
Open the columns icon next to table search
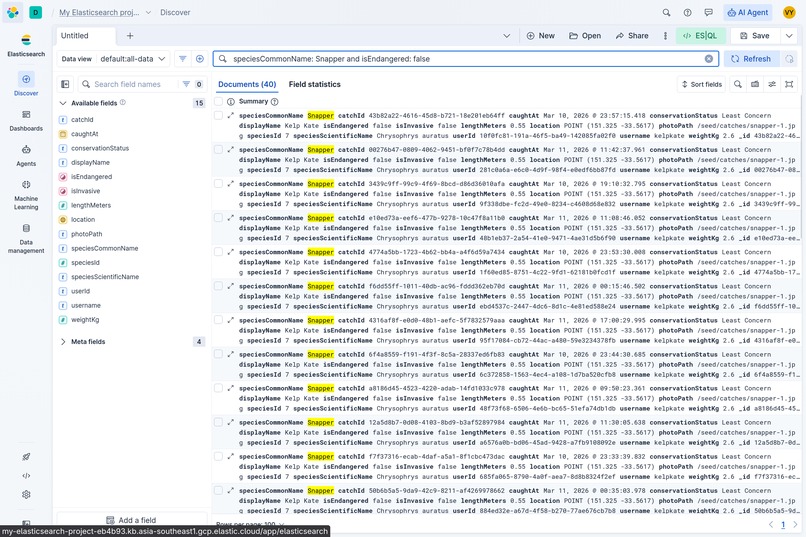coord(755,84)
